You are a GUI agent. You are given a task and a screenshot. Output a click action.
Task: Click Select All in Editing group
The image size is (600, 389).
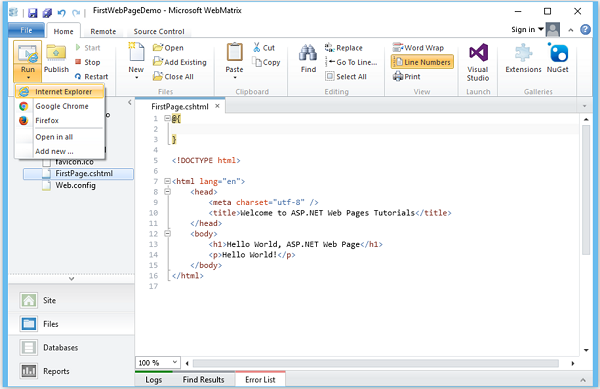pyautogui.click(x=346, y=76)
